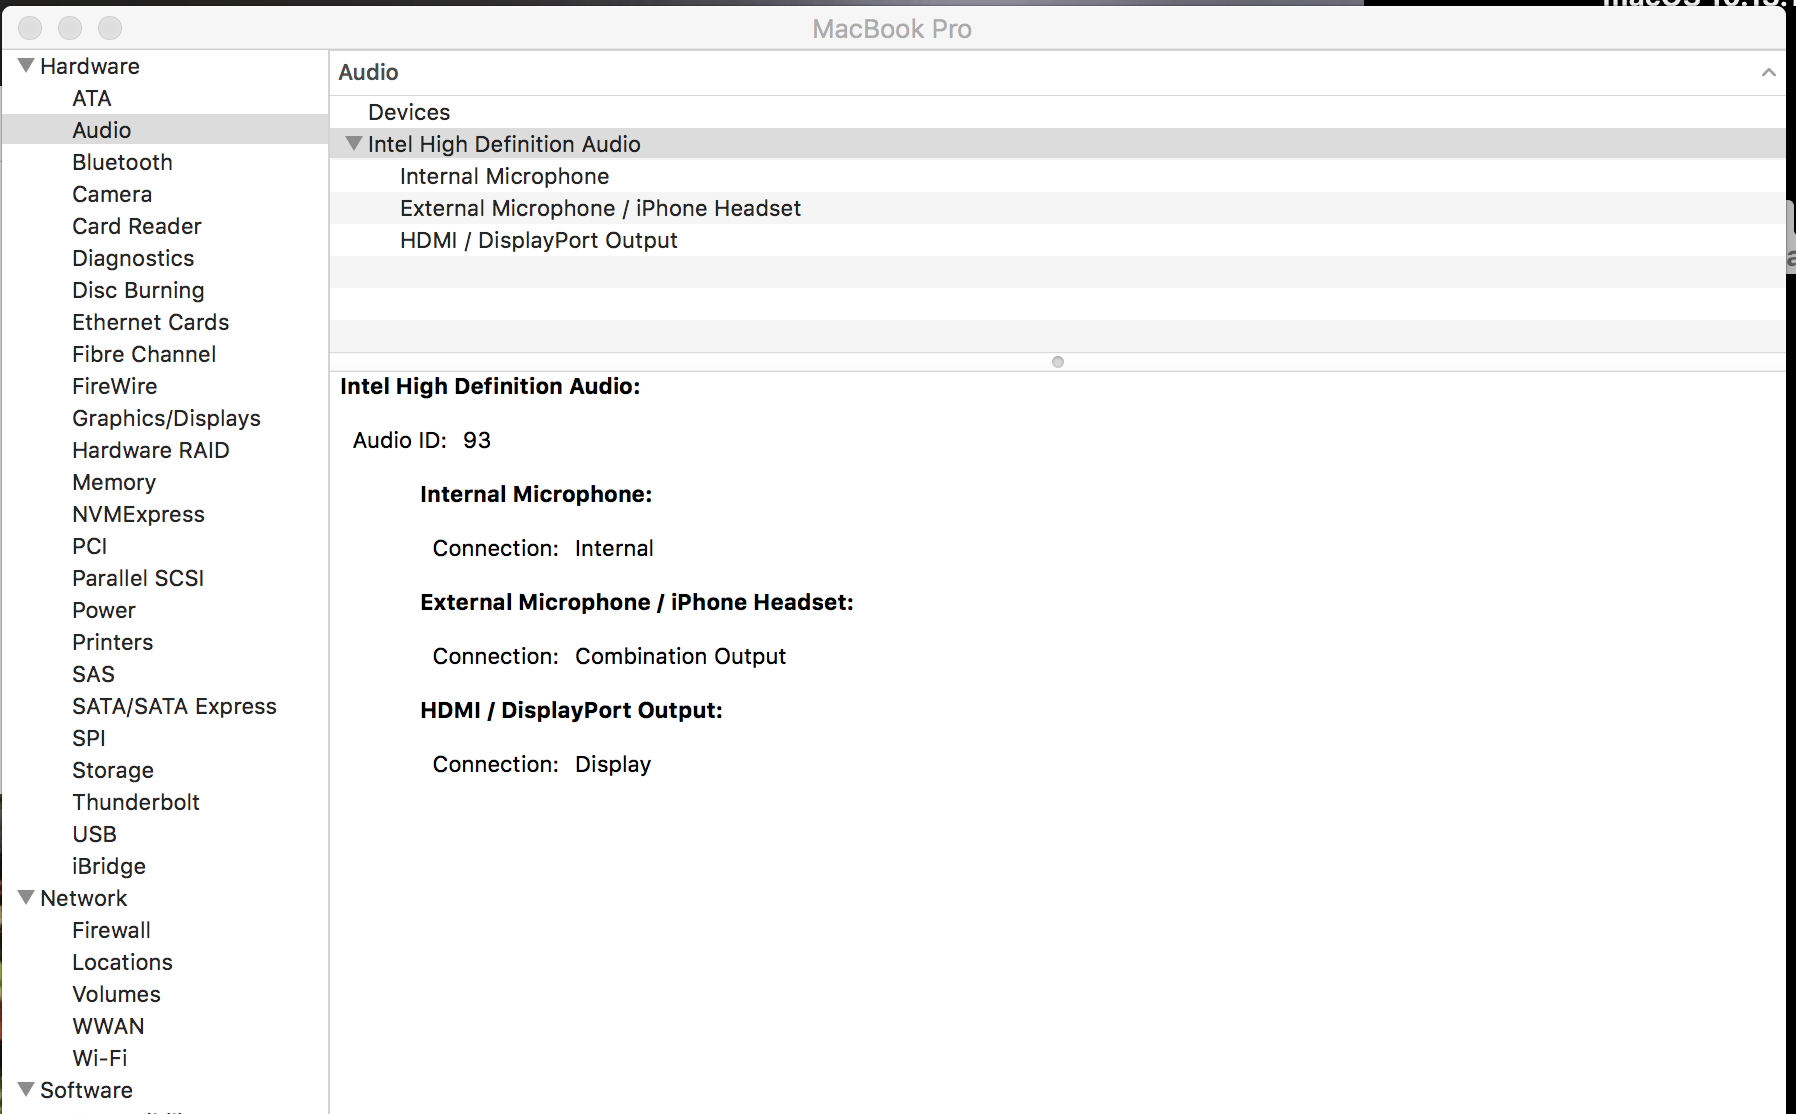Select SAS sidebar entry

(x=93, y=674)
